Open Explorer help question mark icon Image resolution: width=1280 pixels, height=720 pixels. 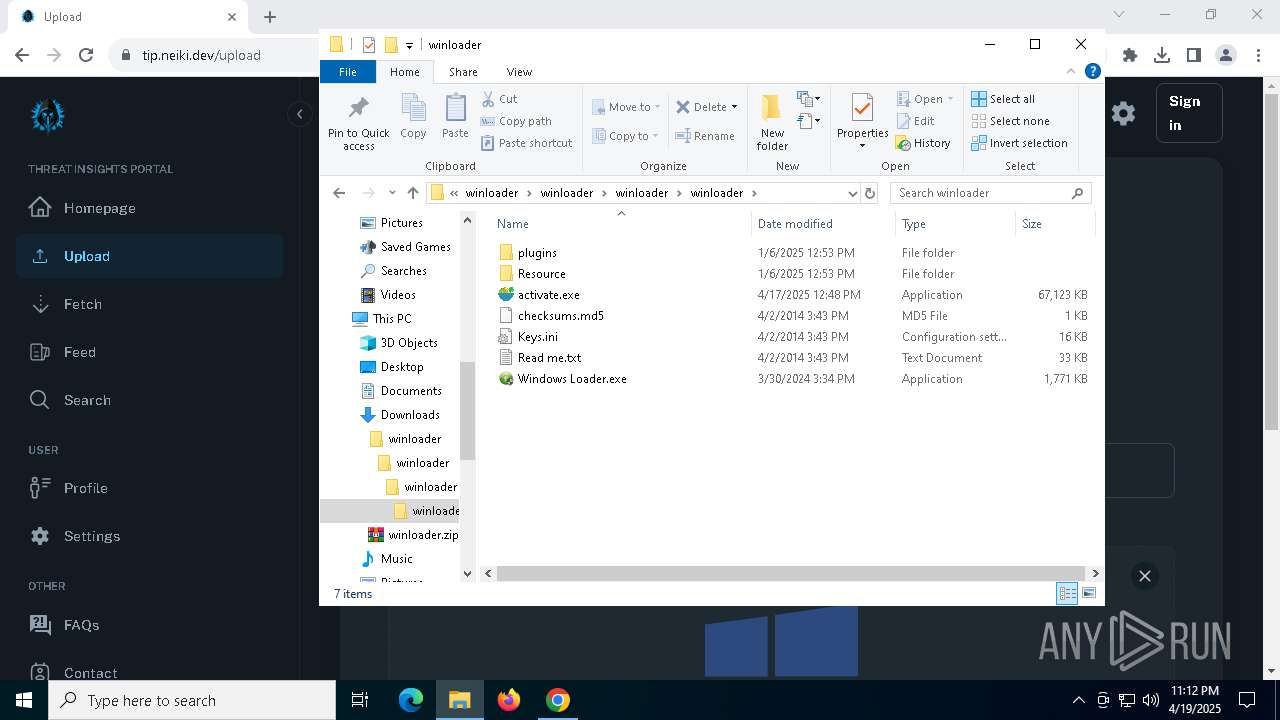coord(1093,71)
